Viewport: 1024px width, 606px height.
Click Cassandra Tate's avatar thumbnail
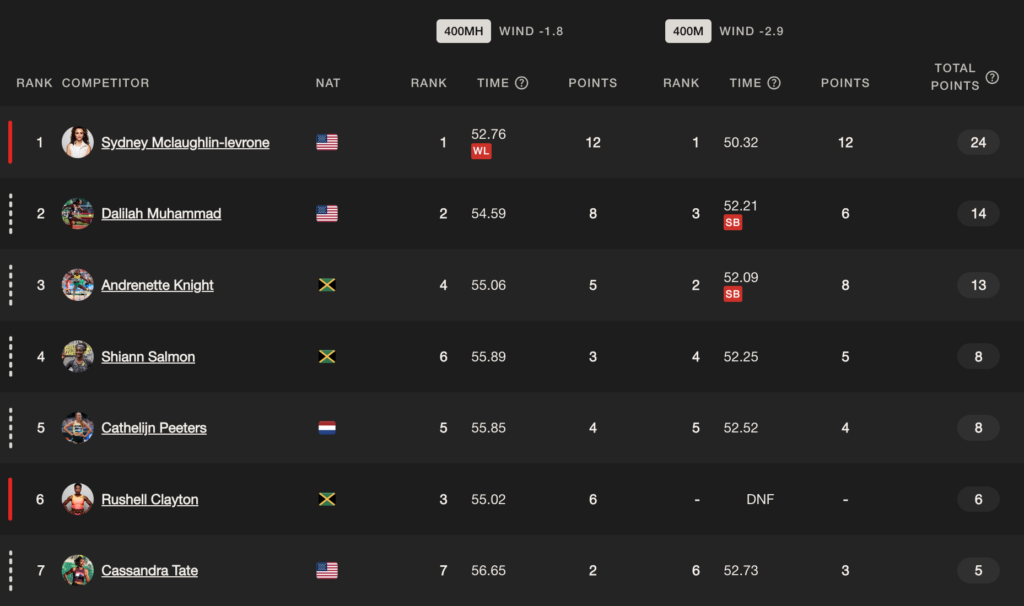pyautogui.click(x=78, y=570)
